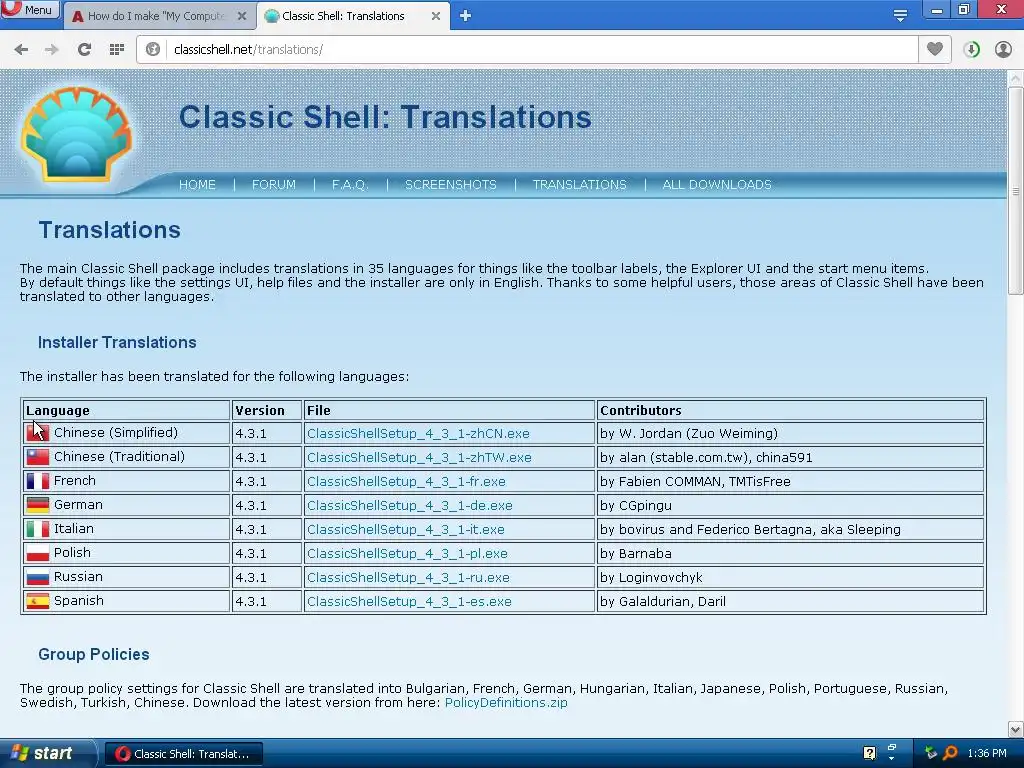
Task: Click the vertical scrollbar thumb
Action: [1016, 191]
